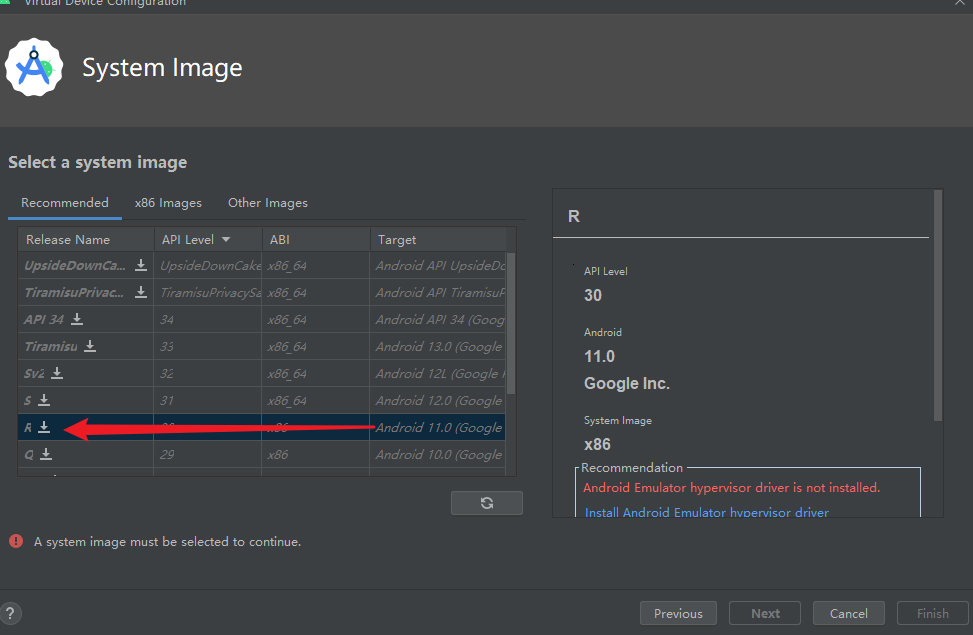Download the UpsideDownCake system image
The height and width of the screenshot is (635, 973).
pos(140,266)
